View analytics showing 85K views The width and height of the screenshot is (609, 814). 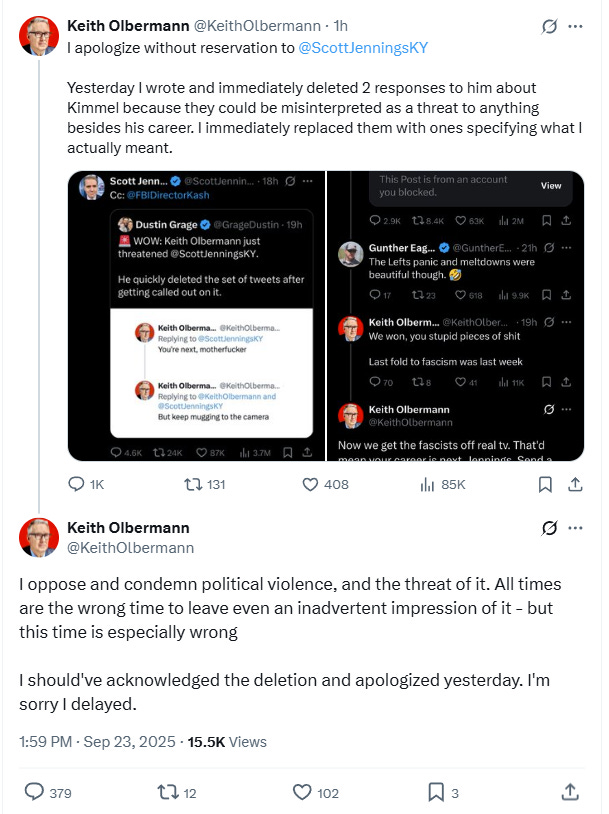[427, 484]
